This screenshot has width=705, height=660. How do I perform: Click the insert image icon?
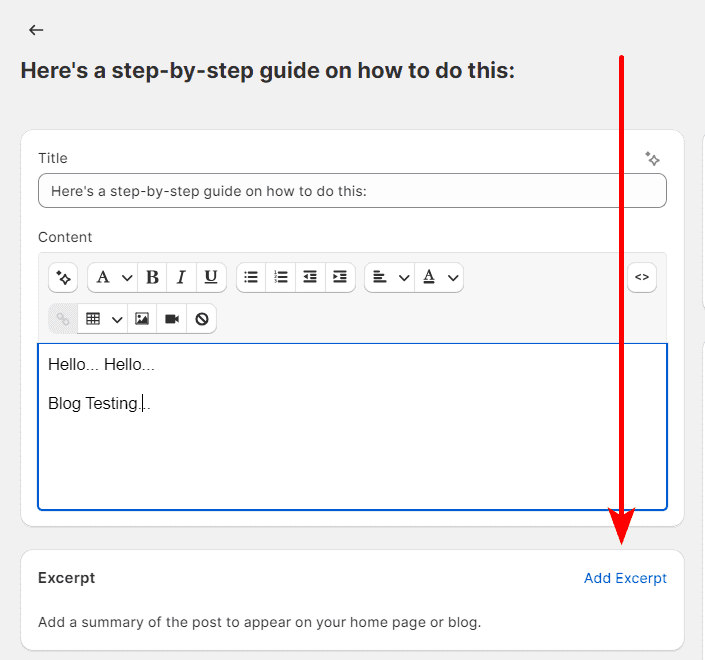[142, 319]
